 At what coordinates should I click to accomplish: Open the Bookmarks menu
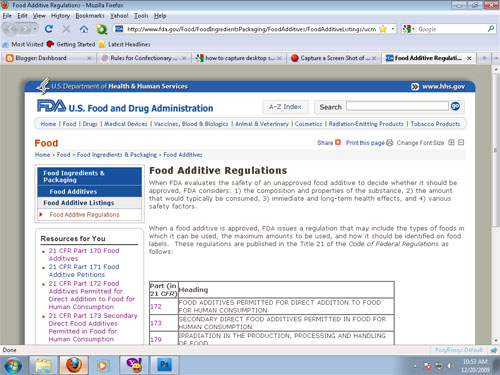point(90,16)
